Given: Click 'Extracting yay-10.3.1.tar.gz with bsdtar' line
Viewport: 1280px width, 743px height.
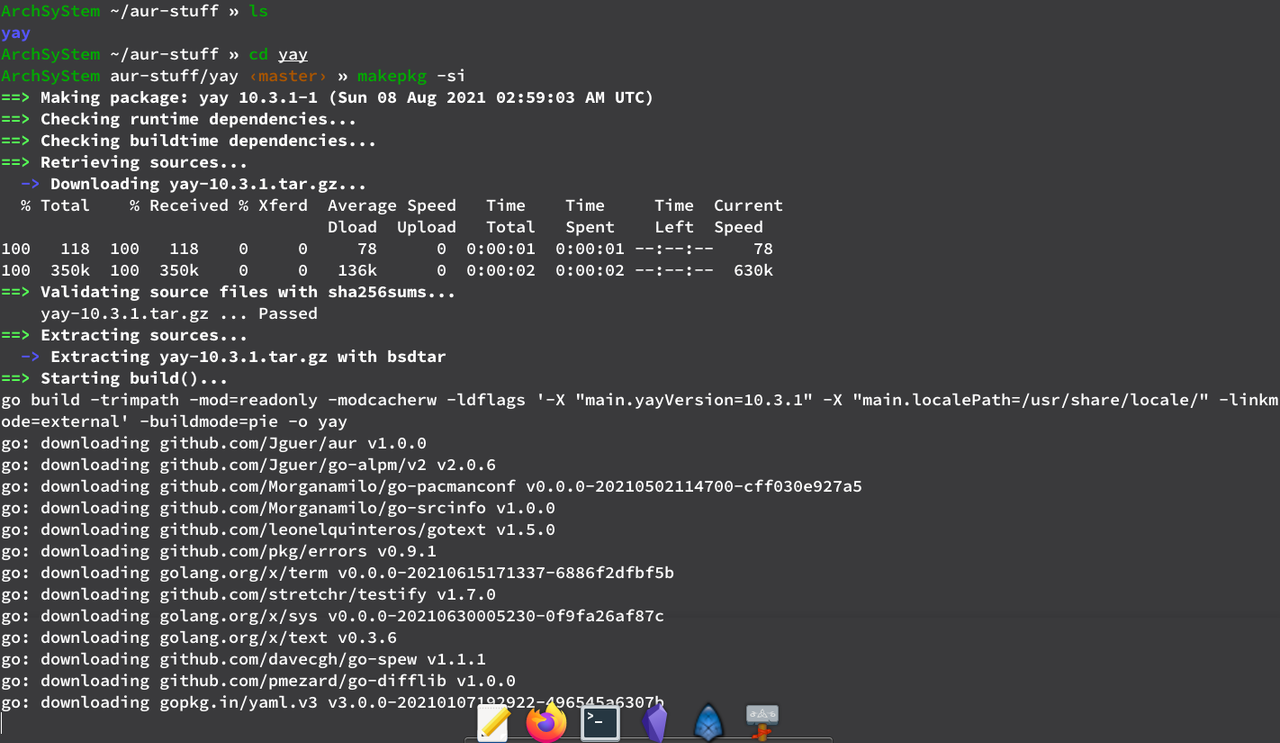Looking at the screenshot, I should (233, 357).
